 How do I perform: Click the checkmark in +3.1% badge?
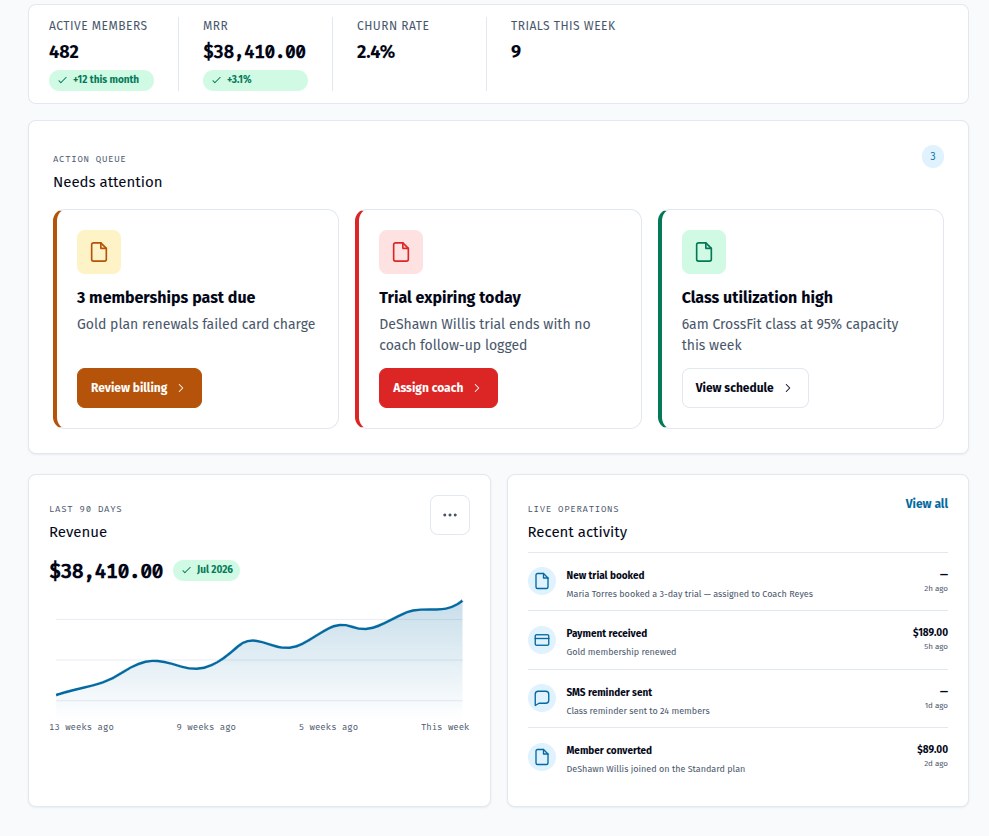pyautogui.click(x=216, y=80)
